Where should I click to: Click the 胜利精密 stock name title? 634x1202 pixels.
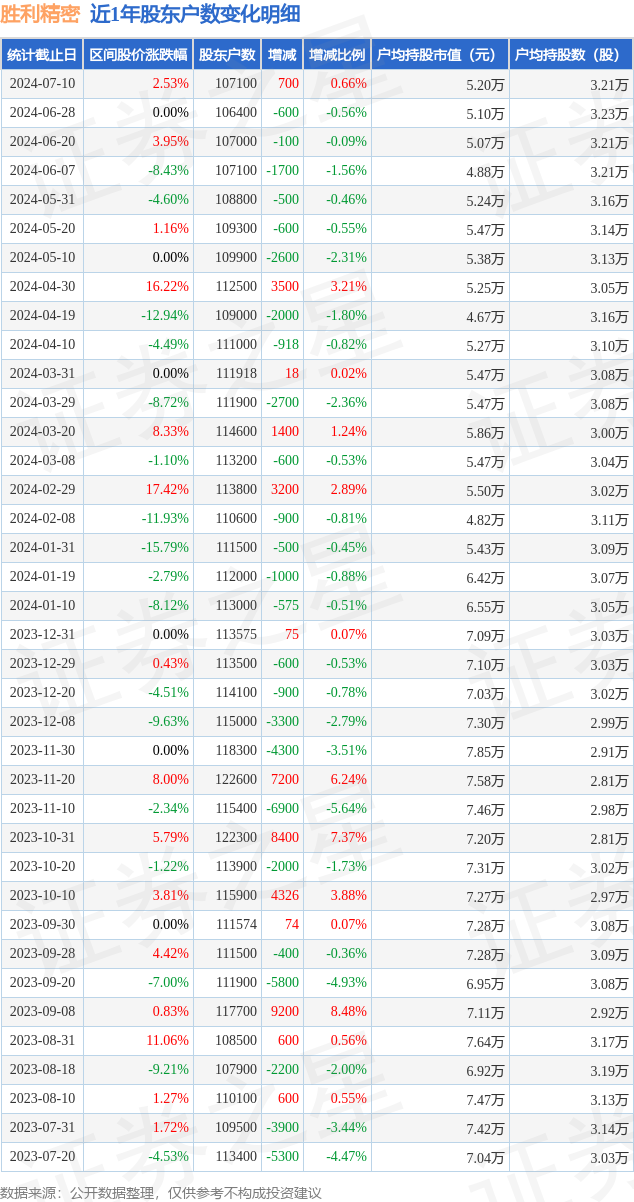40,14
